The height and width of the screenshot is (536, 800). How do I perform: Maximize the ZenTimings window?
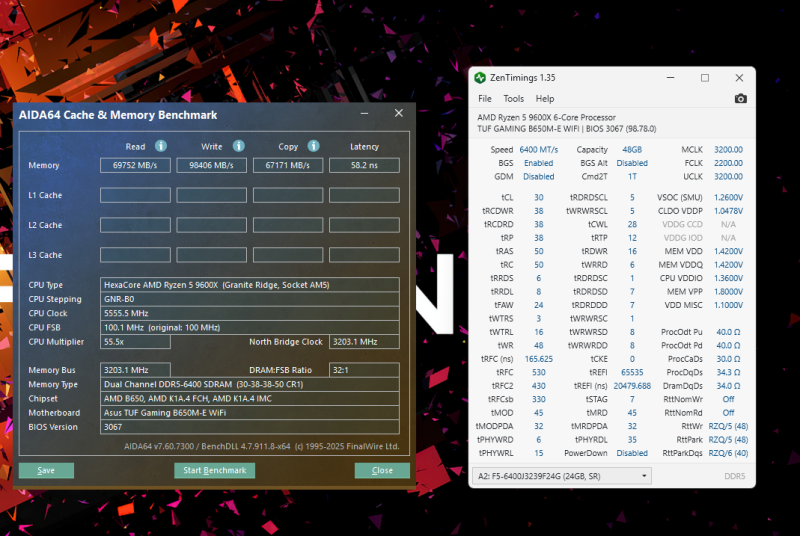coord(705,78)
